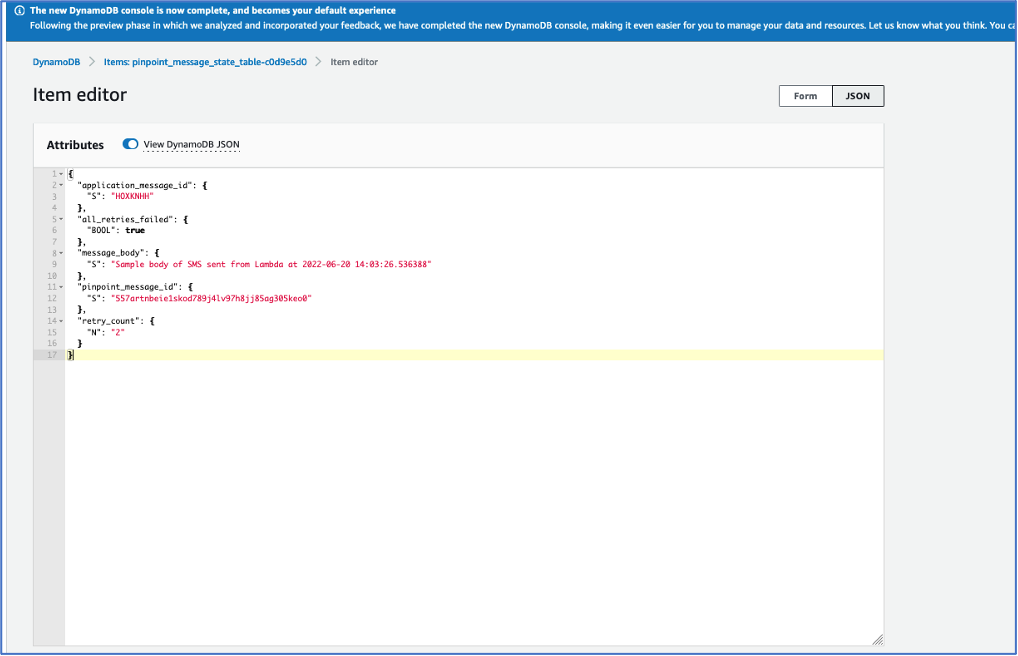
Task: Click the "retry_count" key
Action: click(x=108, y=321)
